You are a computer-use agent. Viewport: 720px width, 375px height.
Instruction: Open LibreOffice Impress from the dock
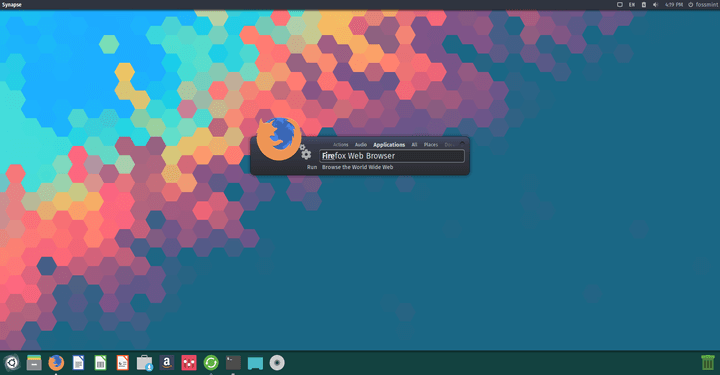pyautogui.click(x=123, y=363)
